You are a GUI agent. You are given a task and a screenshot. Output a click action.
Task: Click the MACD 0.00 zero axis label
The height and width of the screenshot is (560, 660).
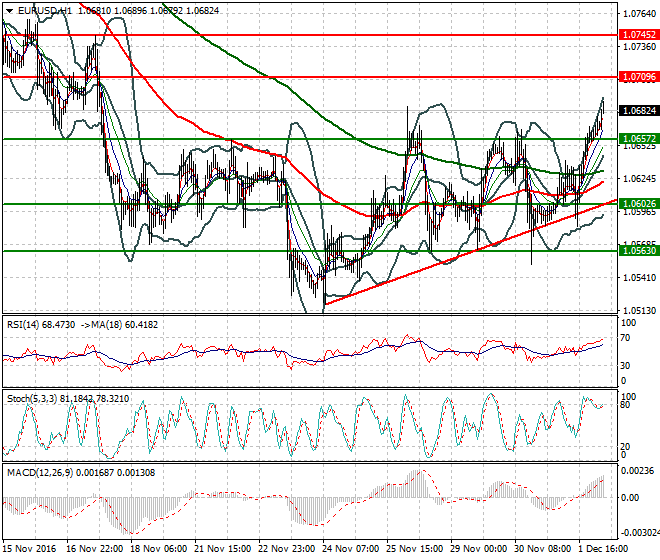coord(630,498)
